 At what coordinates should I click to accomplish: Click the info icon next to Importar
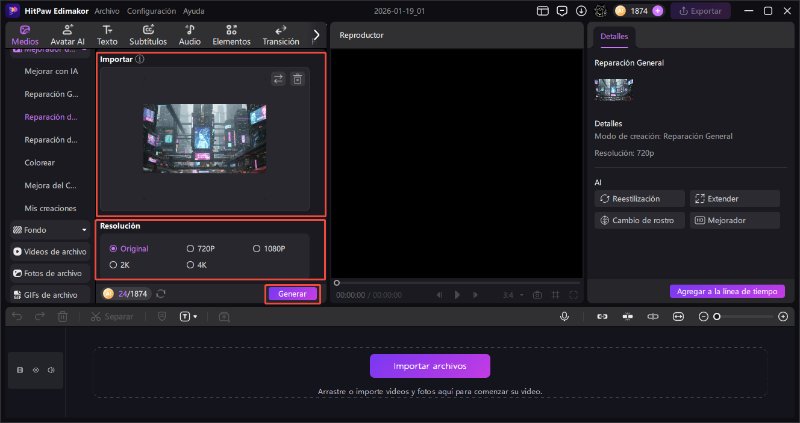click(x=139, y=59)
